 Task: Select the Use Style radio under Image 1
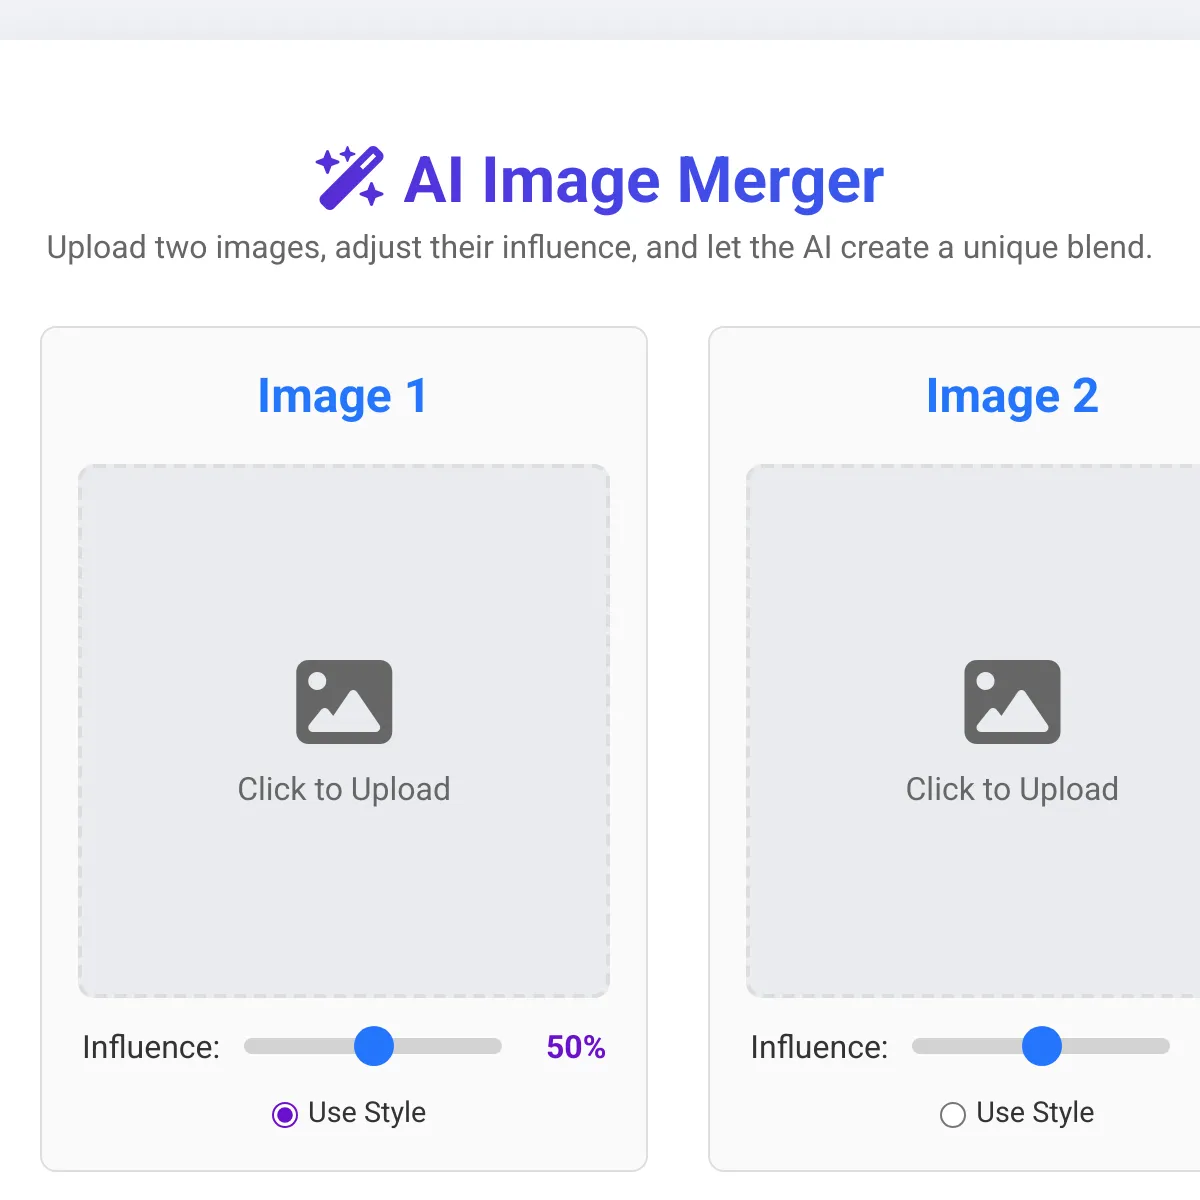click(285, 1114)
